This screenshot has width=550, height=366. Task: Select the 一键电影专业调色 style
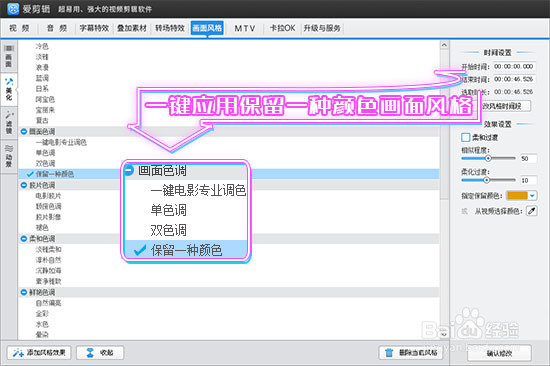pos(61,142)
